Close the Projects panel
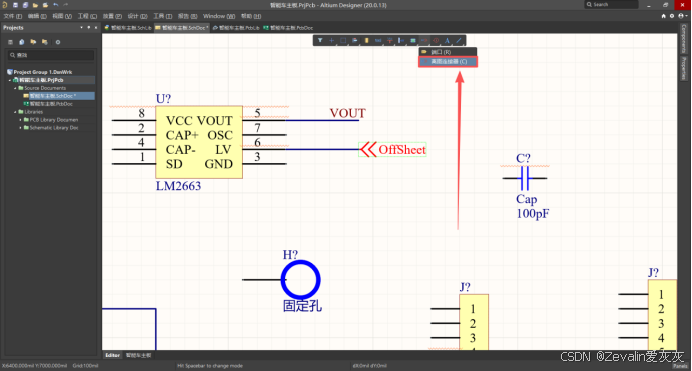The image size is (692, 371). tap(96, 27)
